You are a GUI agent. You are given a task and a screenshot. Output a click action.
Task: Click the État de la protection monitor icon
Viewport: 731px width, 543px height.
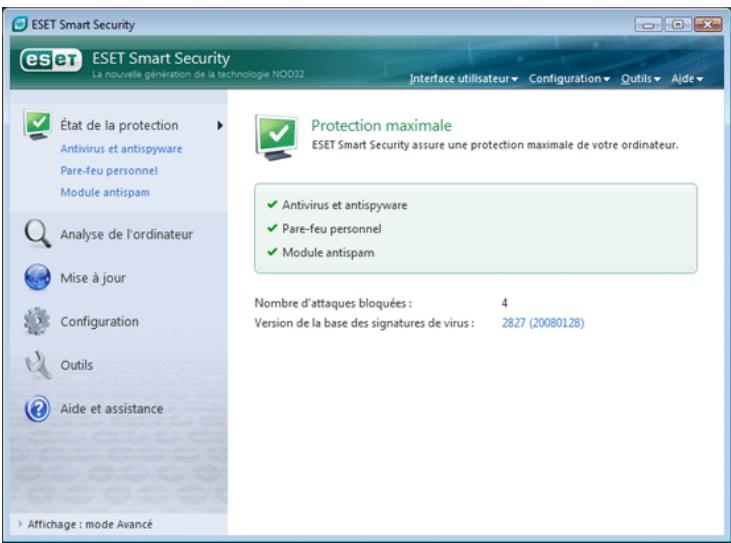pos(37,125)
